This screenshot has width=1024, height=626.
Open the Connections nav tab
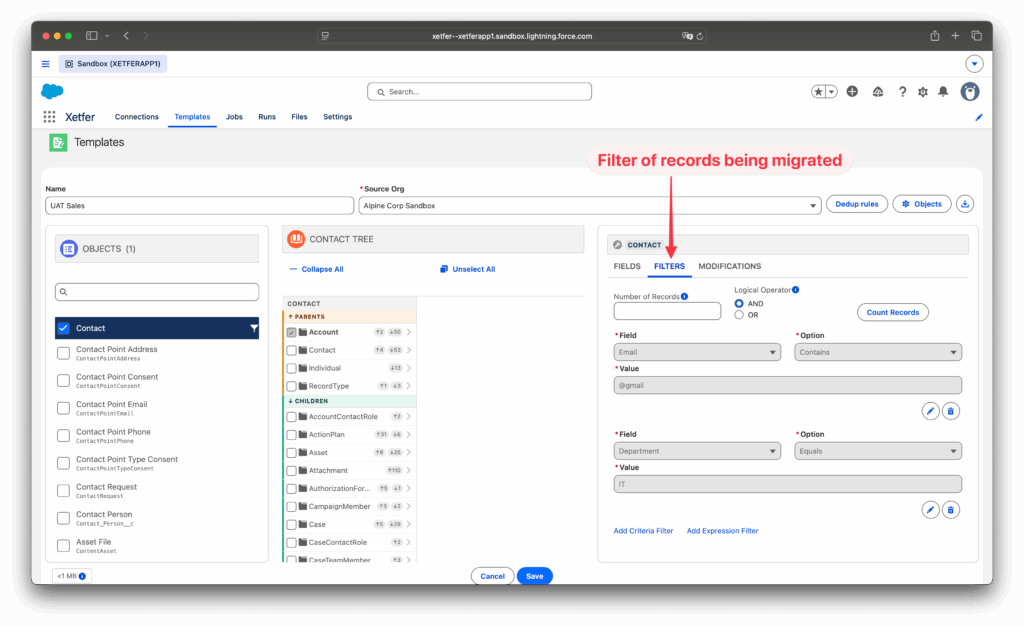(136, 117)
